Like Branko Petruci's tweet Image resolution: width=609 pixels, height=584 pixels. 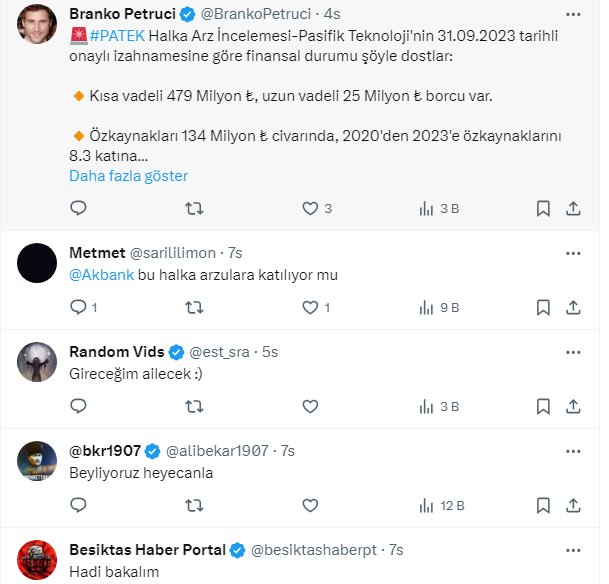310,209
